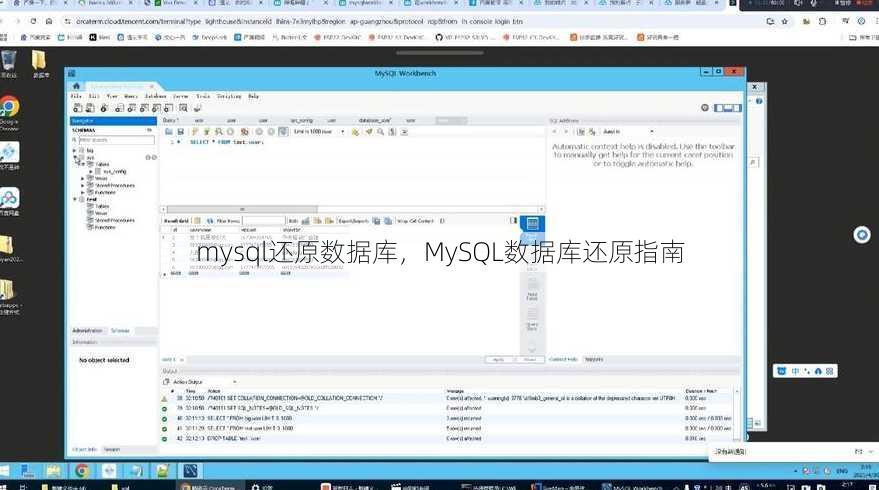Toggle word wrap icon in editor toolbar
Screen dimensions: 879x490
click(x=404, y=132)
